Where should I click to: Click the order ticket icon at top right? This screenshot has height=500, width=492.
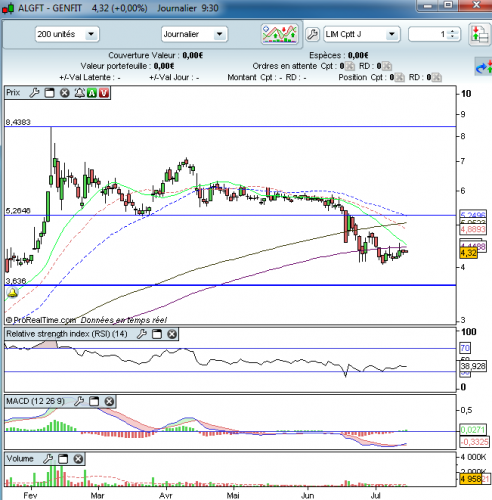coord(479,34)
